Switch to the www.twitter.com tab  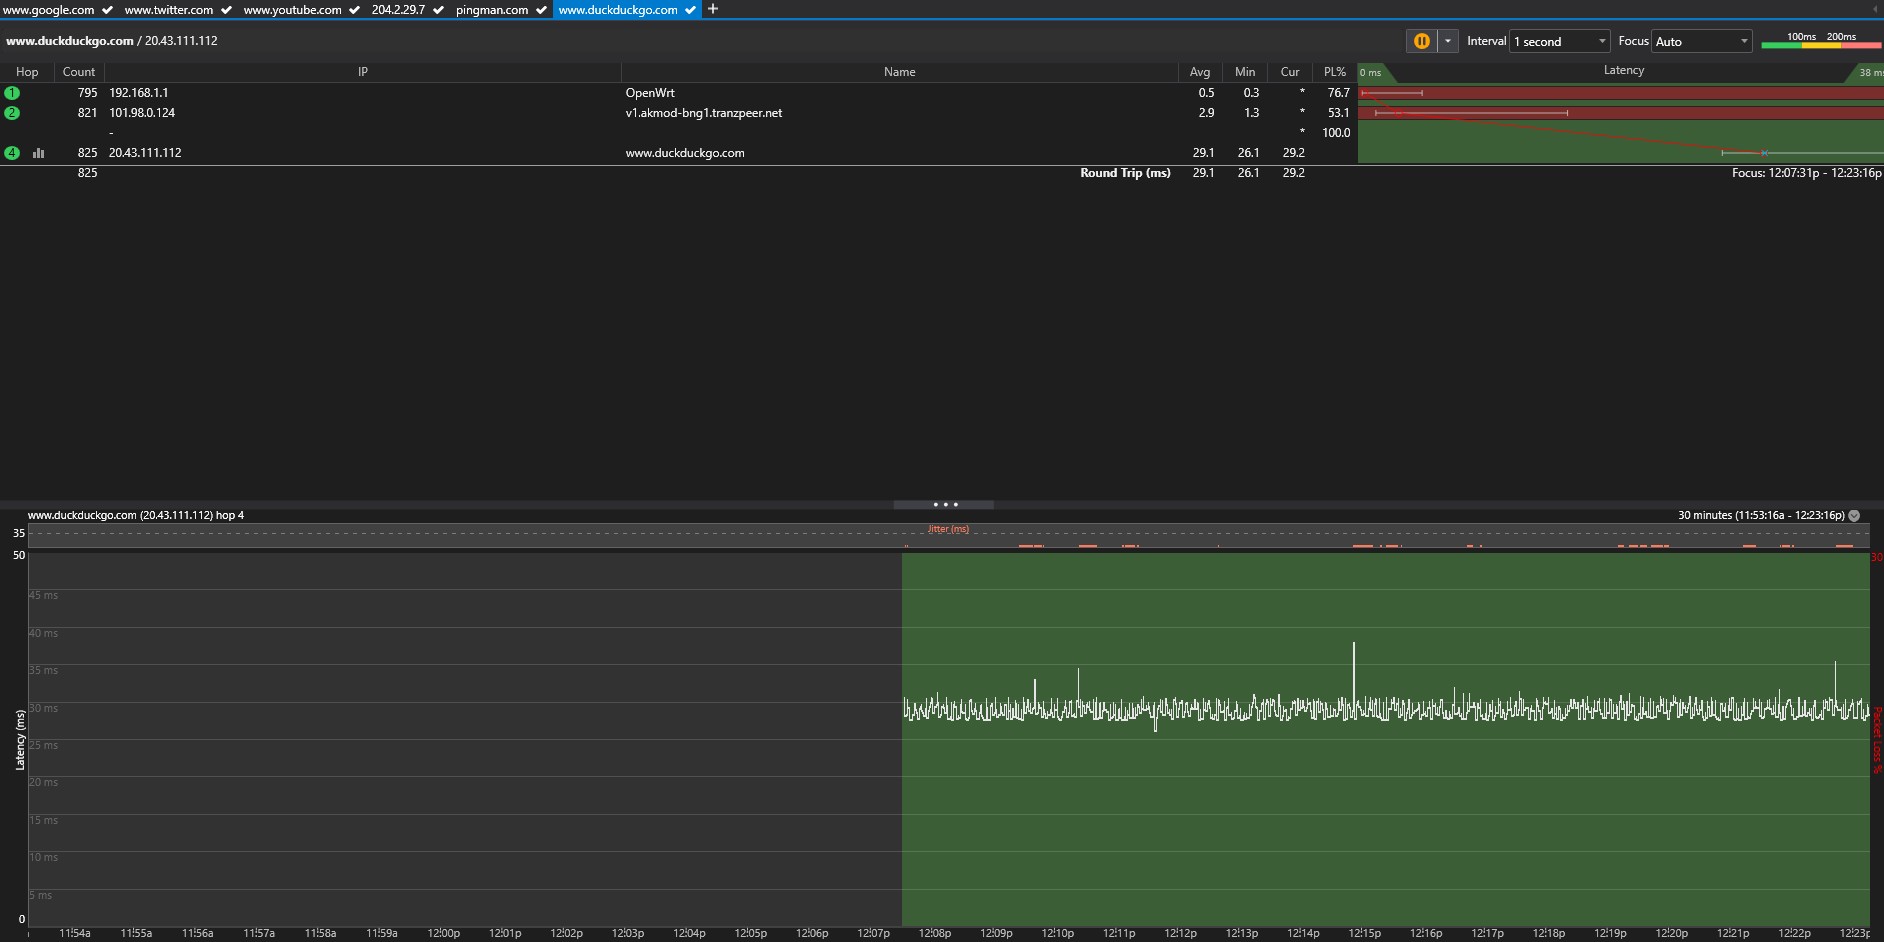tap(168, 10)
